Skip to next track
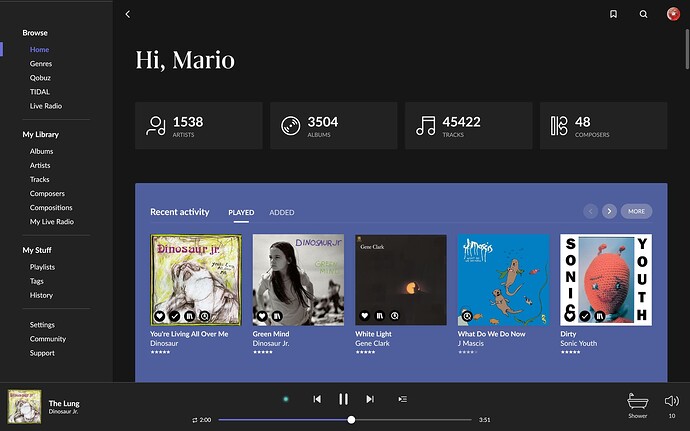The height and width of the screenshot is (431, 690). [370, 399]
